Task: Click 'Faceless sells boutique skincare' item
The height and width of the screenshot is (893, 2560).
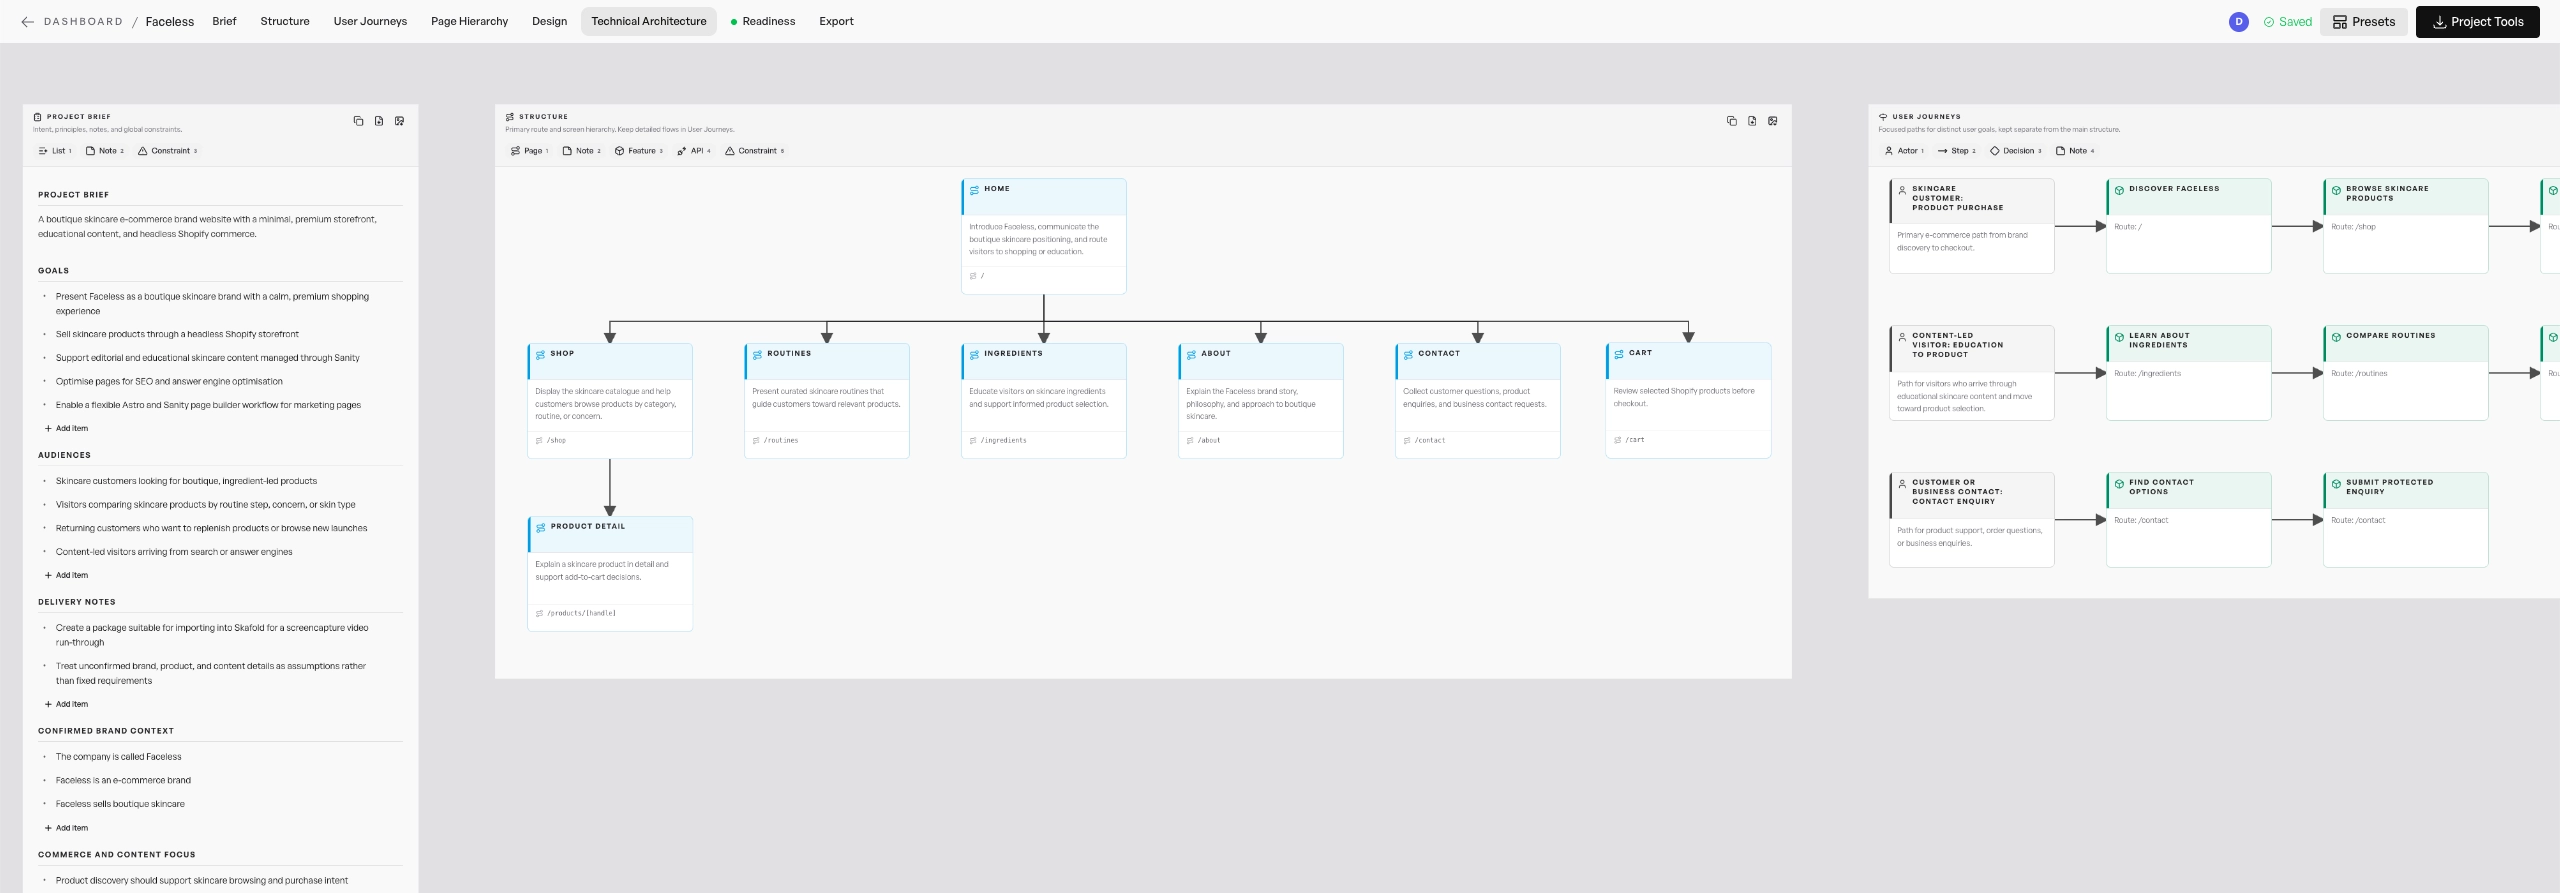Action: tap(120, 804)
